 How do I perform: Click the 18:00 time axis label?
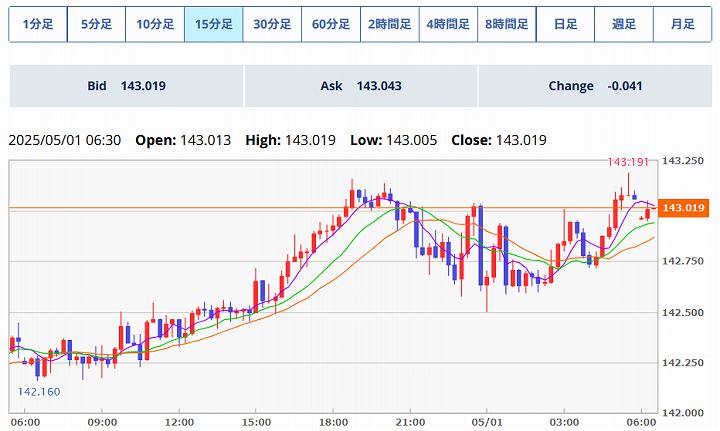[x=333, y=422]
